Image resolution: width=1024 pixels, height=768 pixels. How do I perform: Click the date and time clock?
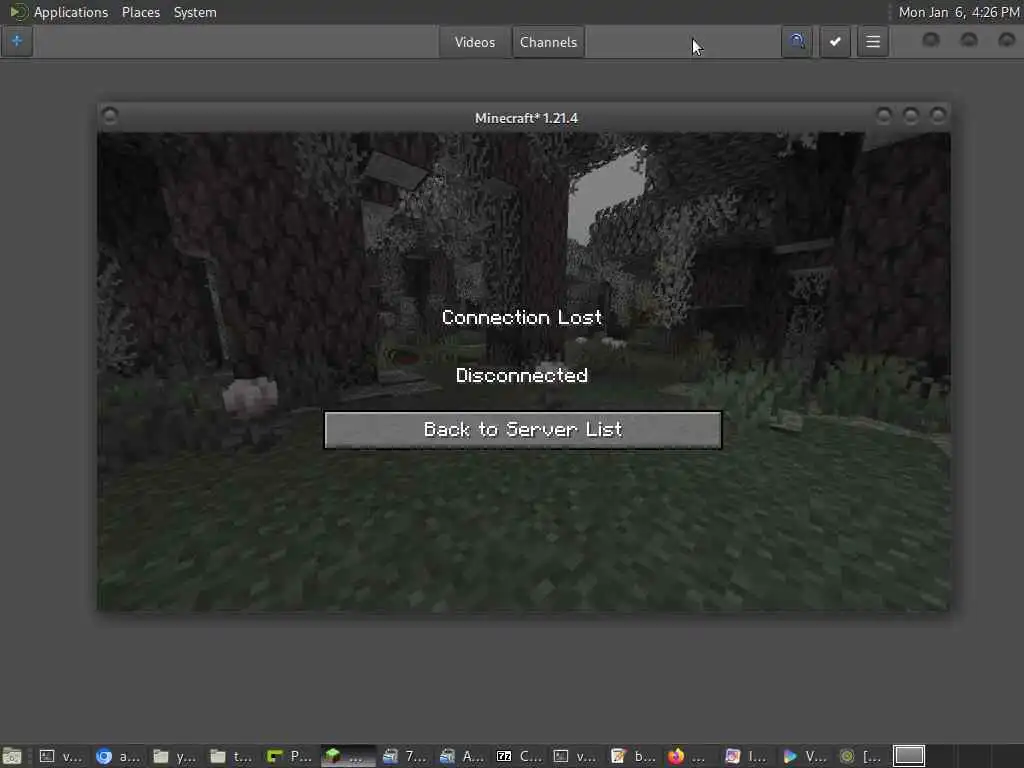tap(959, 12)
